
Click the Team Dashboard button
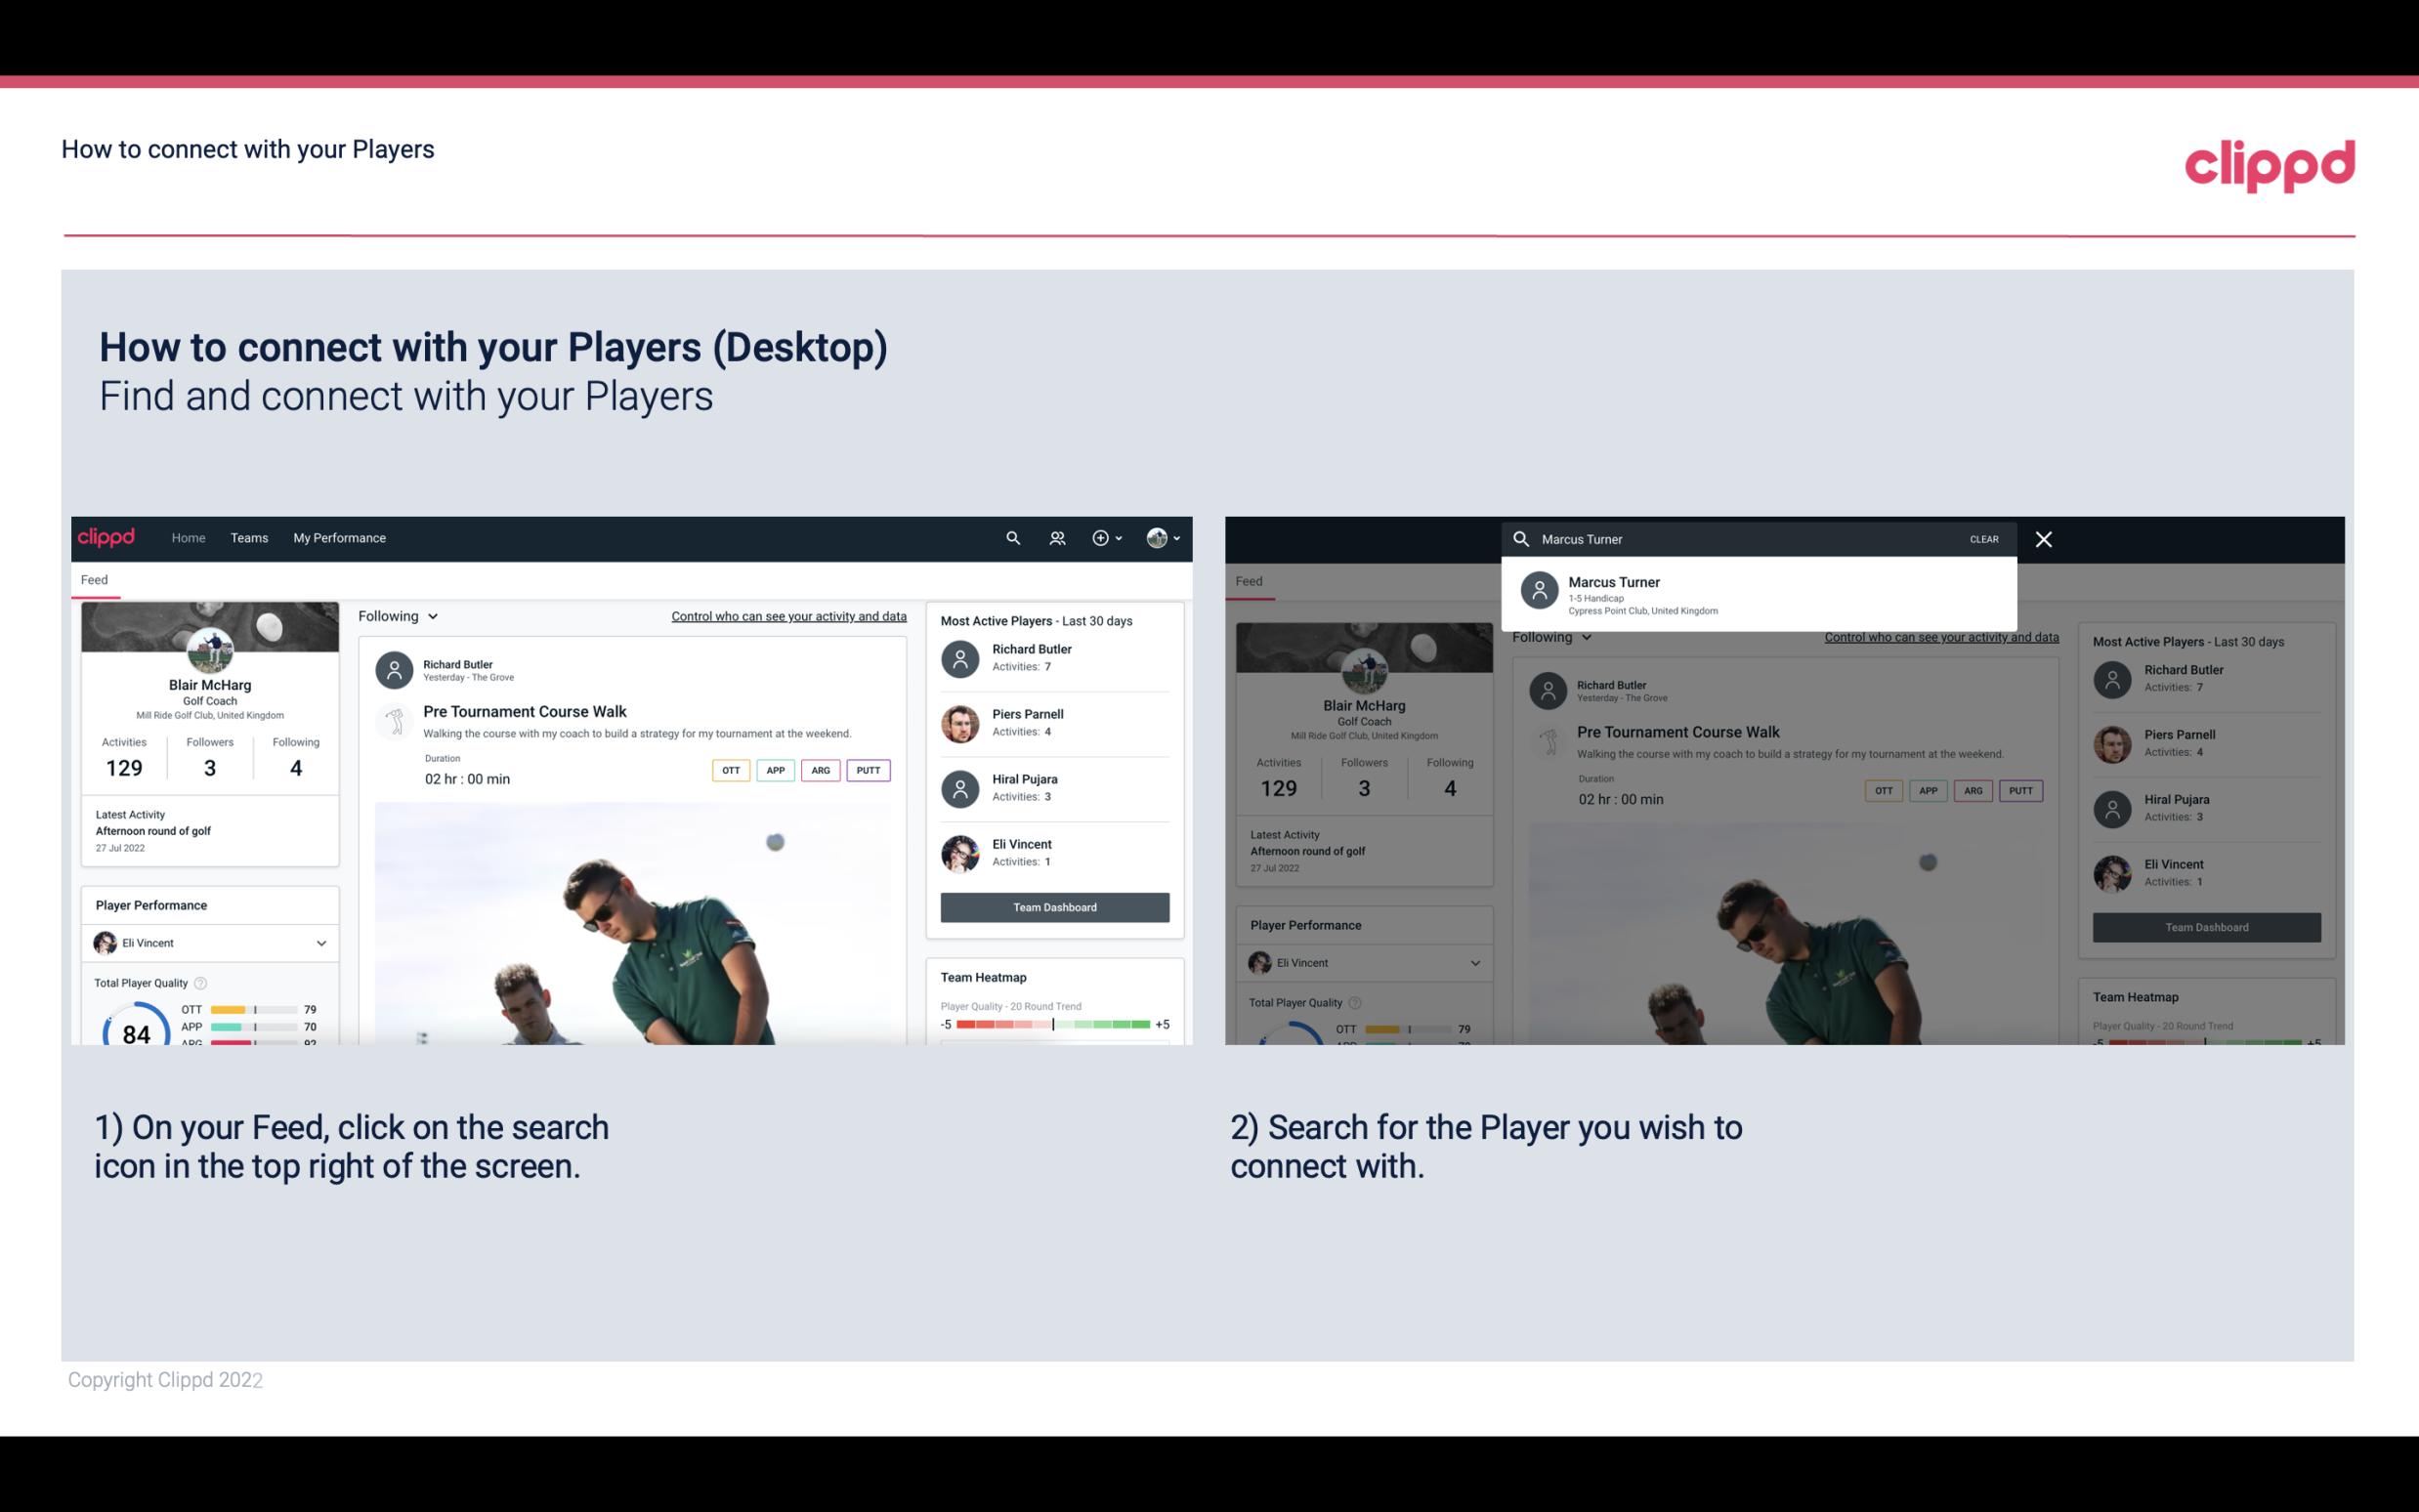click(x=1052, y=904)
